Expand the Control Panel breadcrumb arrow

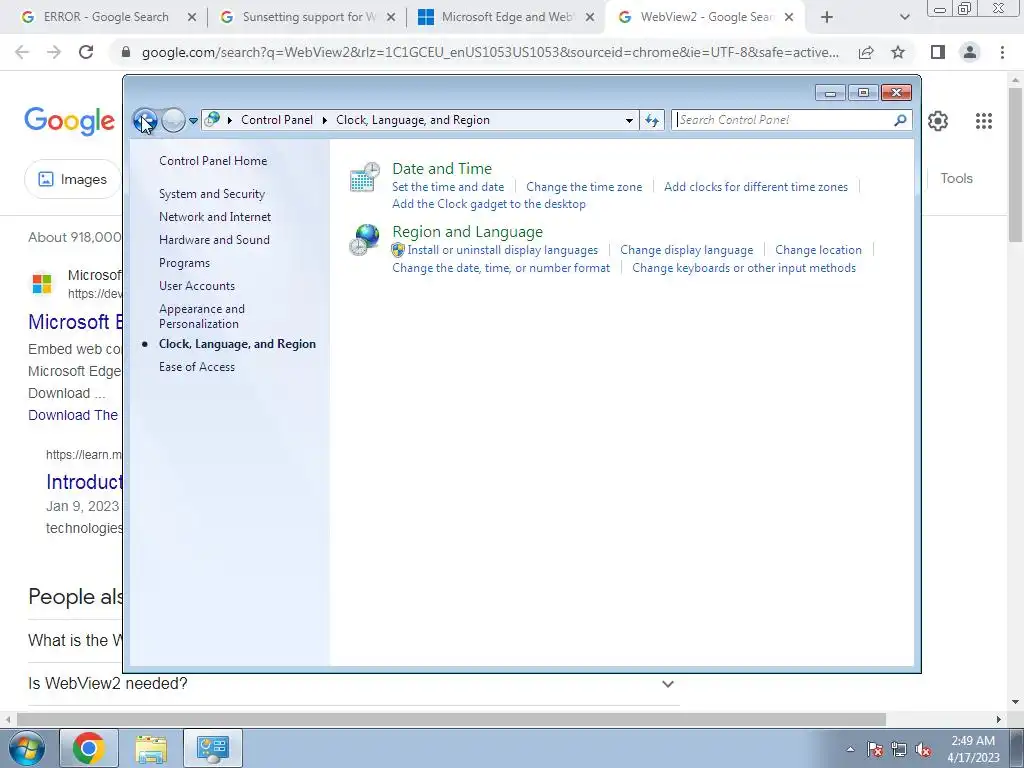230,120
